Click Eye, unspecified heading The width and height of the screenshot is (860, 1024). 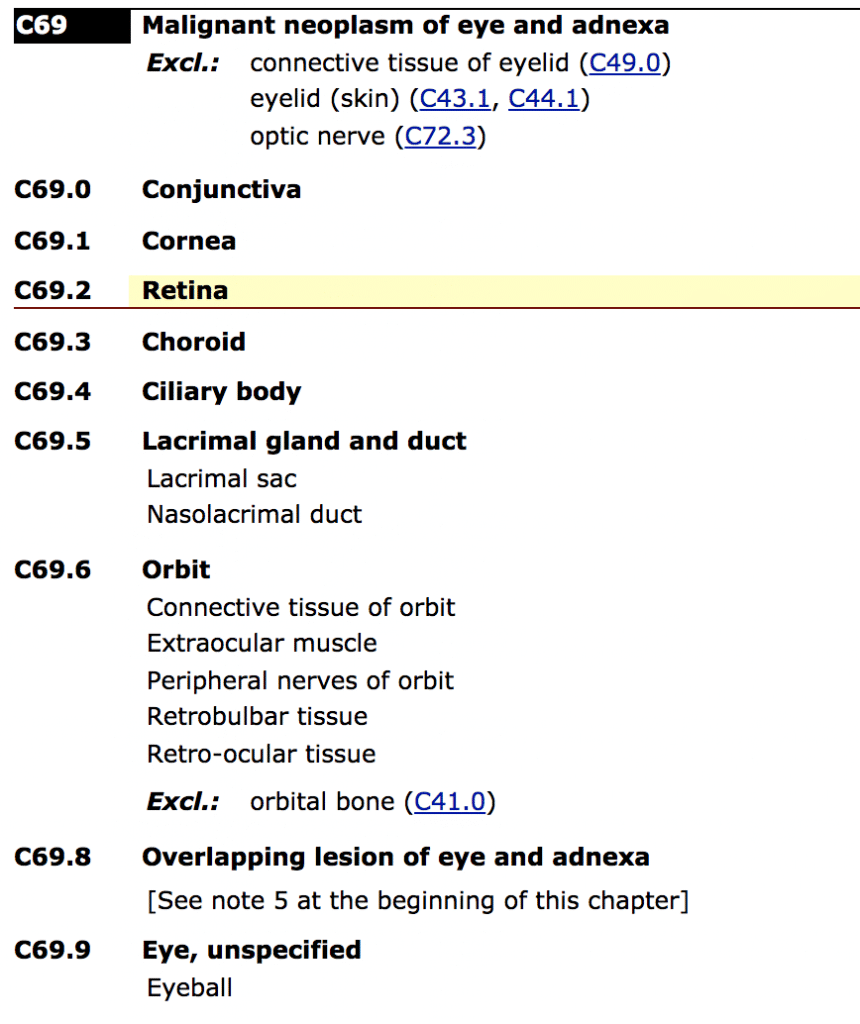[251, 950]
